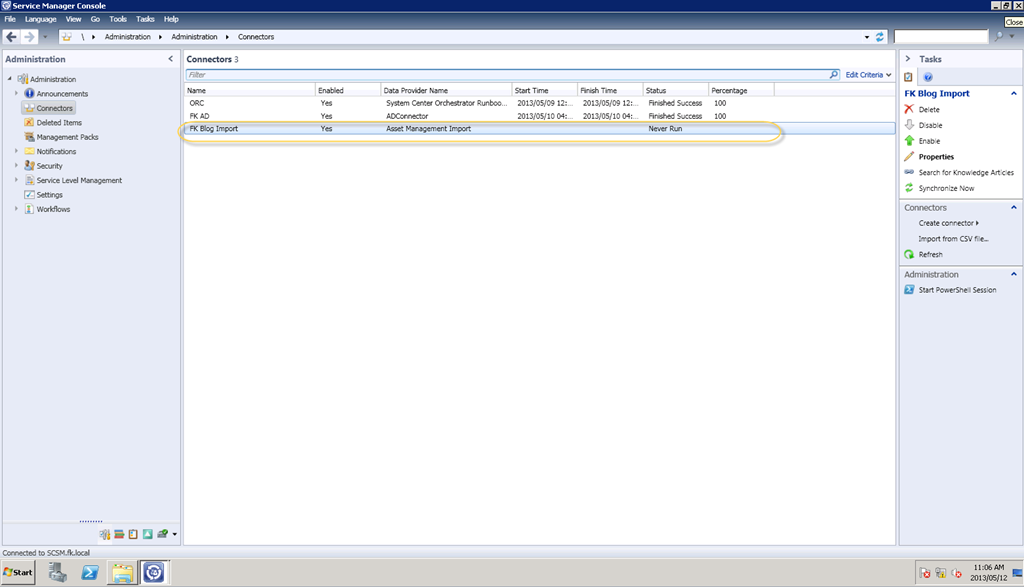Click the Refresh icon under Connectors

coord(909,255)
